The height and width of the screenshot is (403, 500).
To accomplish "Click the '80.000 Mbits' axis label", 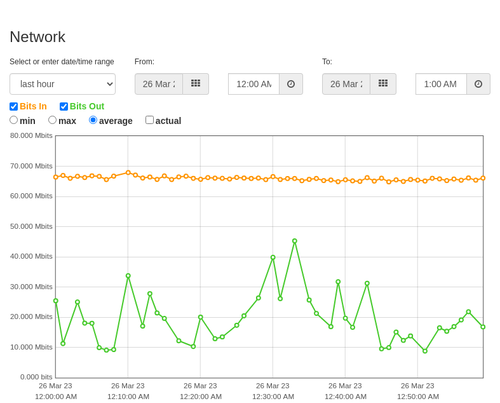I will pos(31,136).
